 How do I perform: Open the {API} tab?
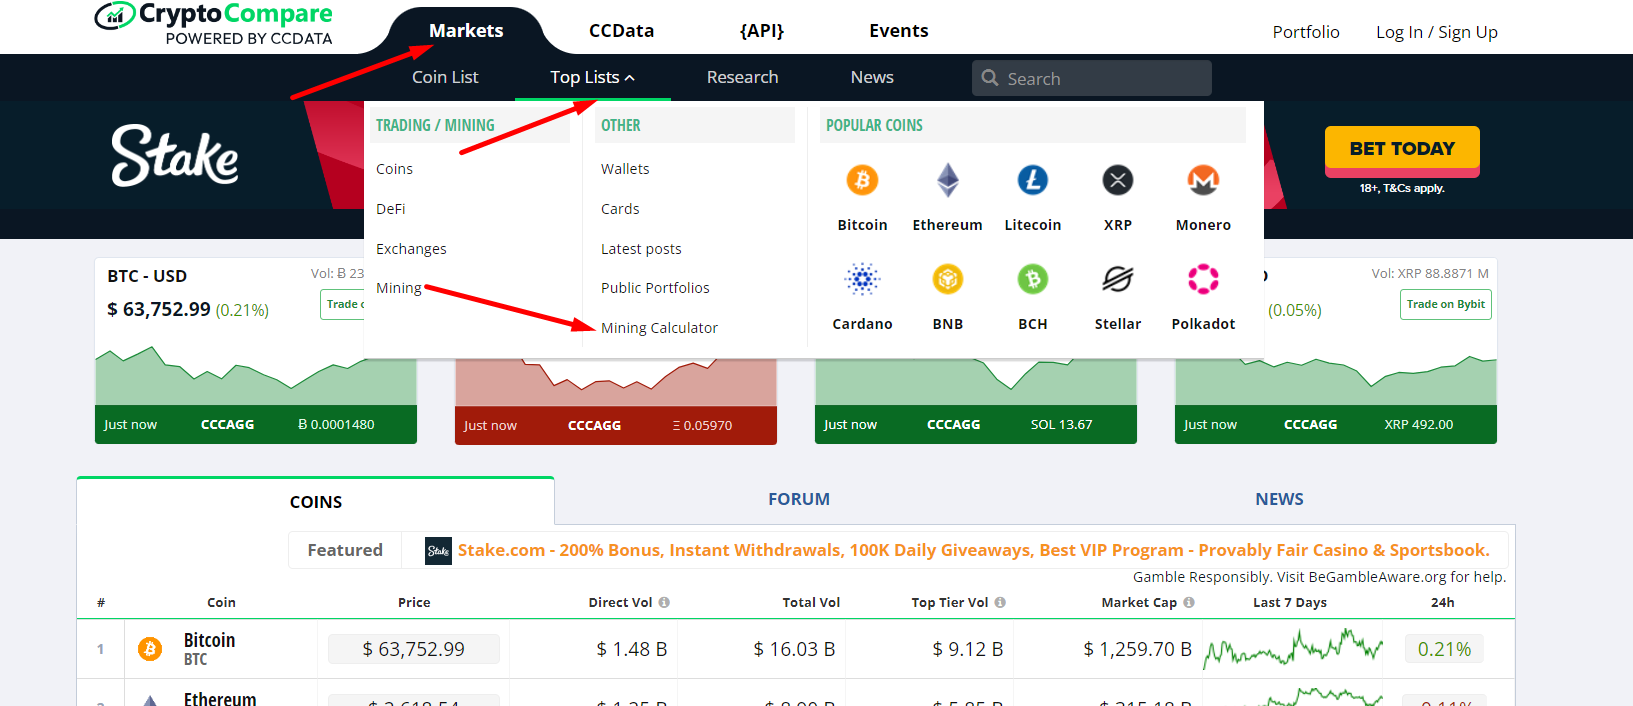coord(761,31)
